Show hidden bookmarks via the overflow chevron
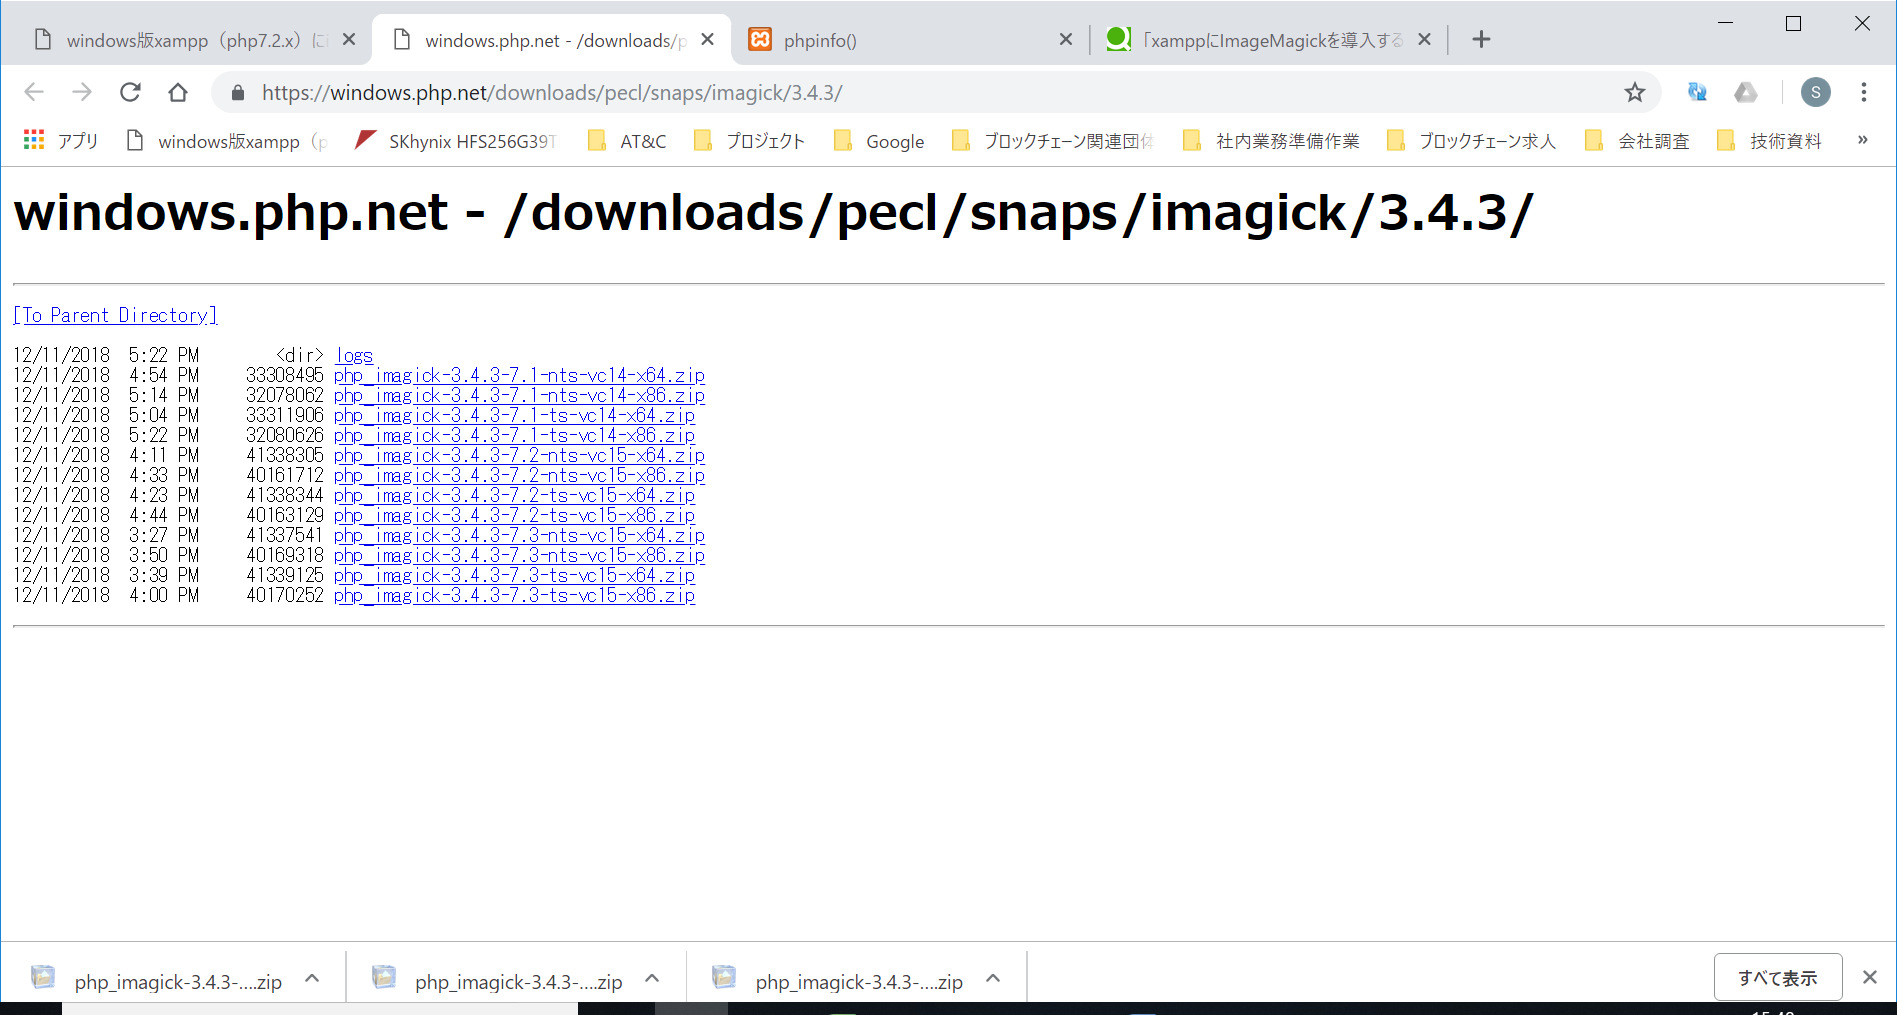Screen dimensions: 1897x1015 click(x=1862, y=140)
